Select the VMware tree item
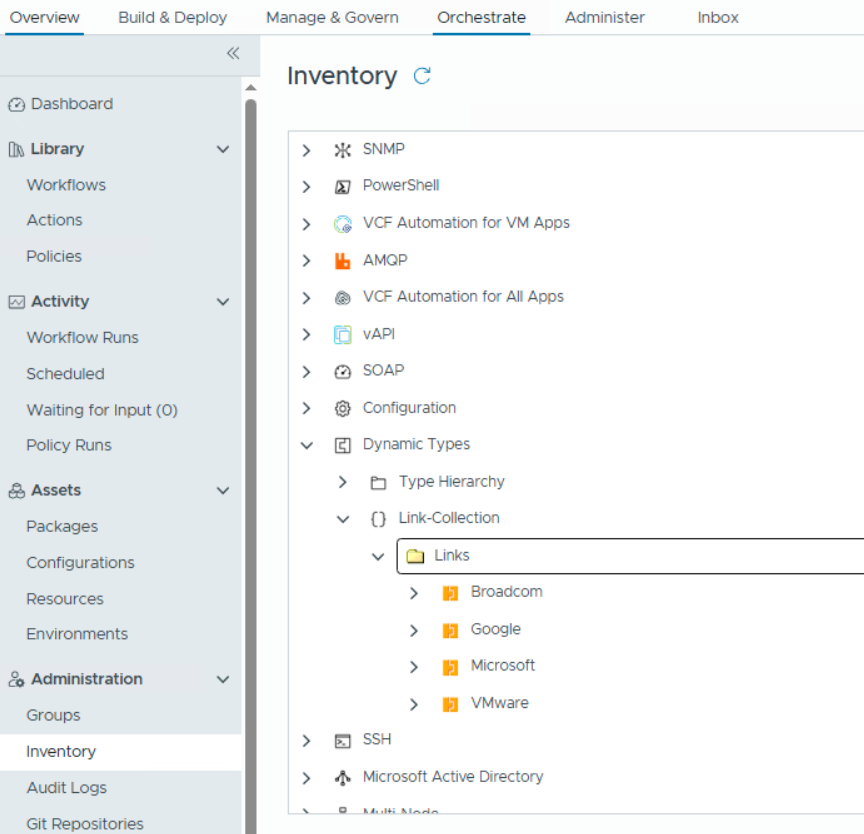 (499, 703)
